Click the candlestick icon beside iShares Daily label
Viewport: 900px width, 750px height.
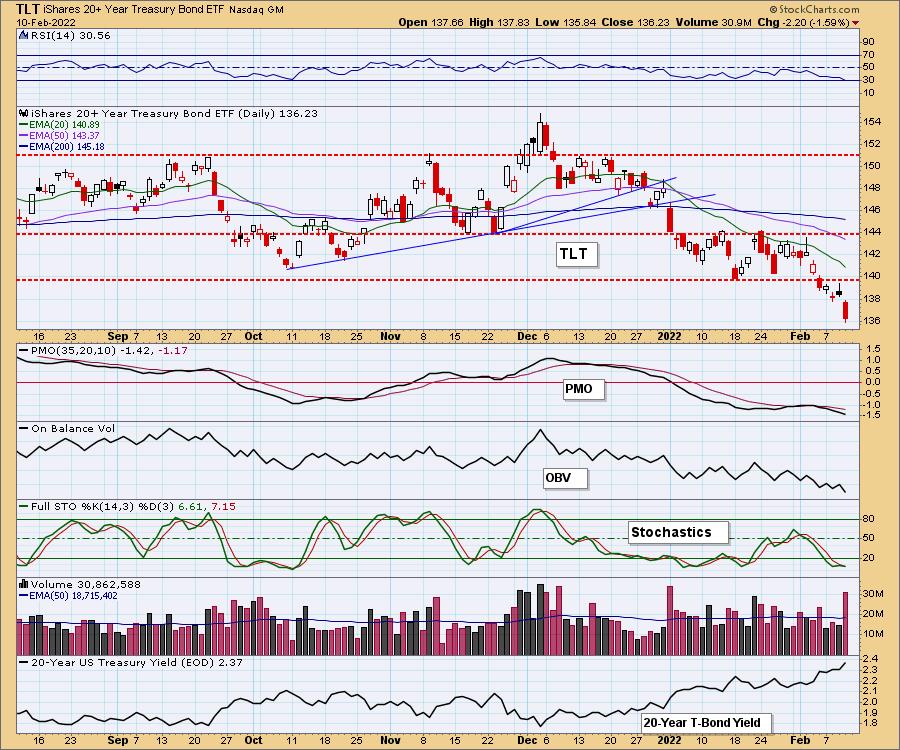point(24,113)
